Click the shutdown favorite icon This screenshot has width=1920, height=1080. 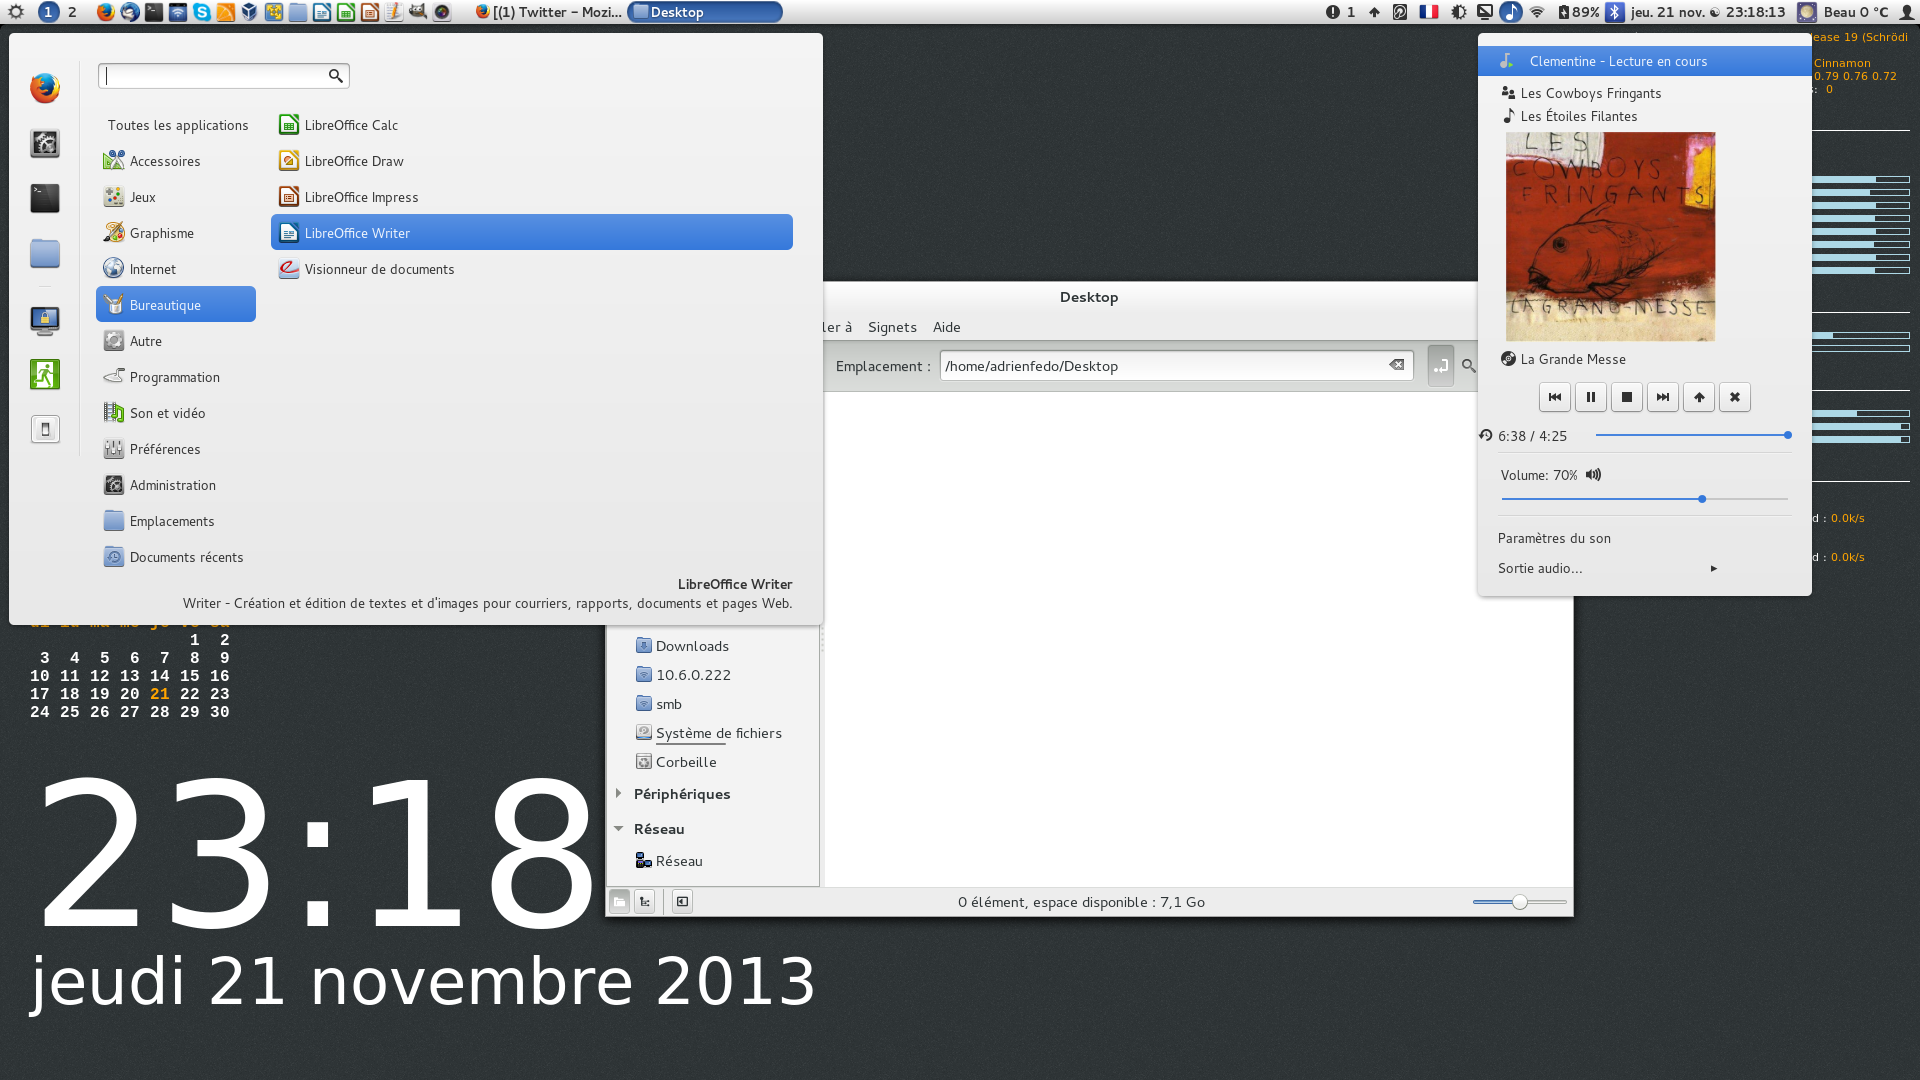44,430
